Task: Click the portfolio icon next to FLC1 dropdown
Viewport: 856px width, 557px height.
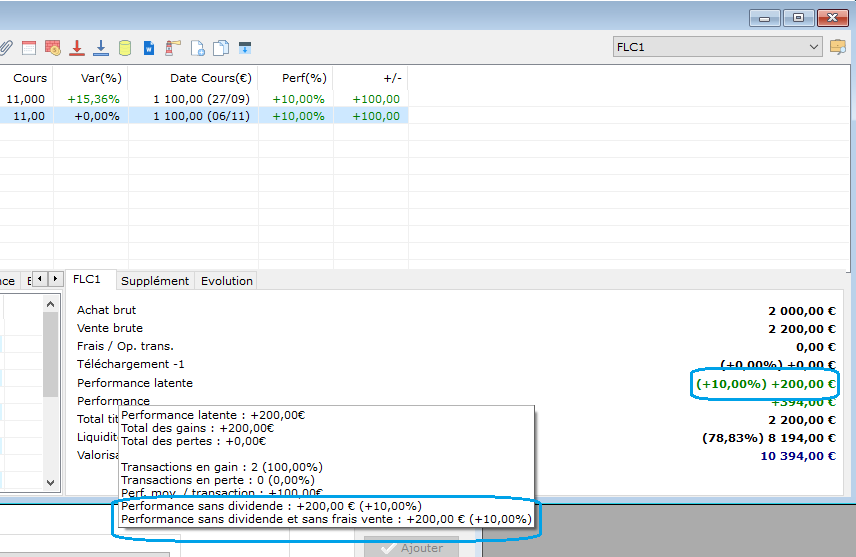Action: pos(838,48)
